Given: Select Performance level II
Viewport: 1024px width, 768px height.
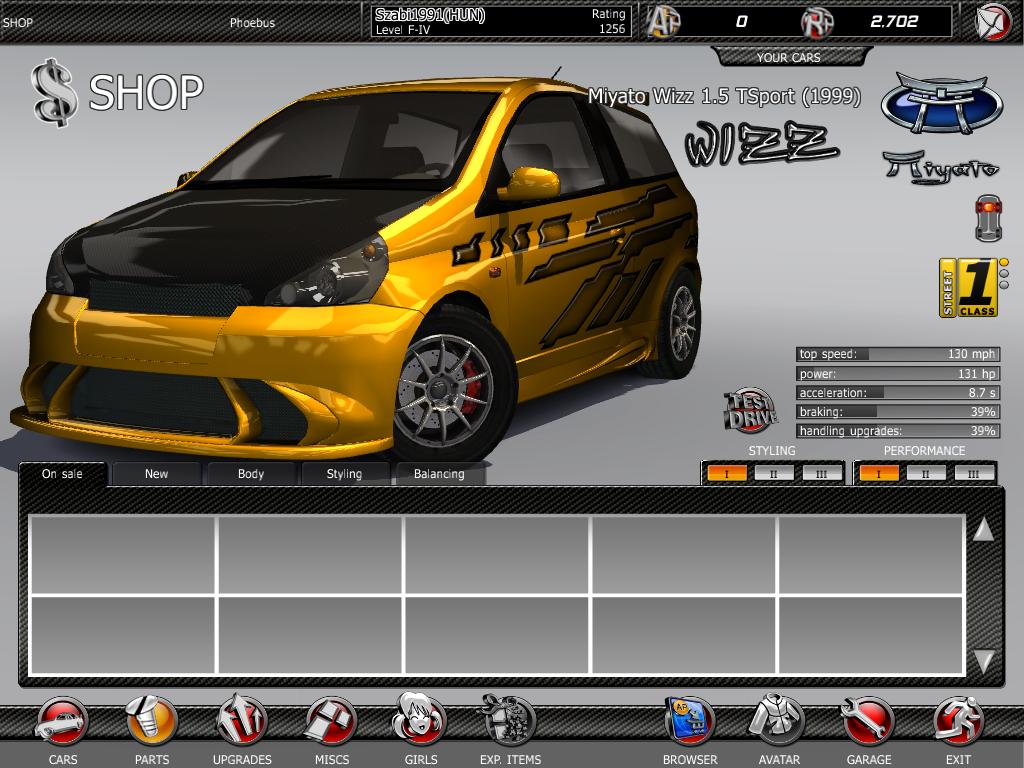Looking at the screenshot, I should [926, 473].
